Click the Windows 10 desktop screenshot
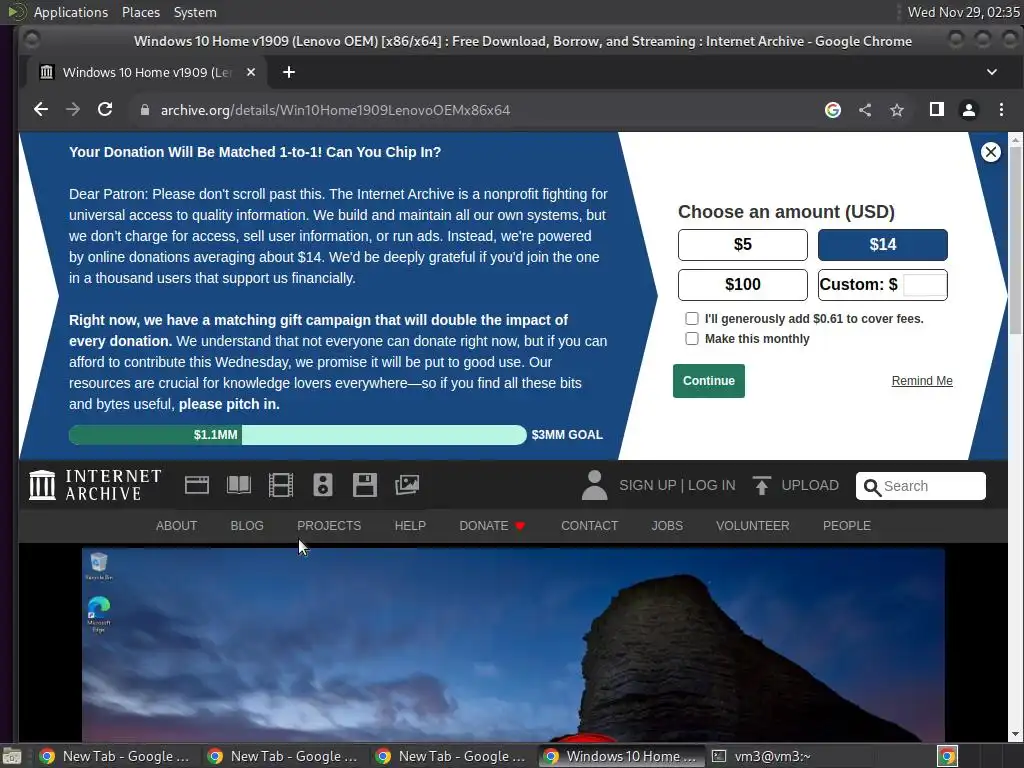 513,645
